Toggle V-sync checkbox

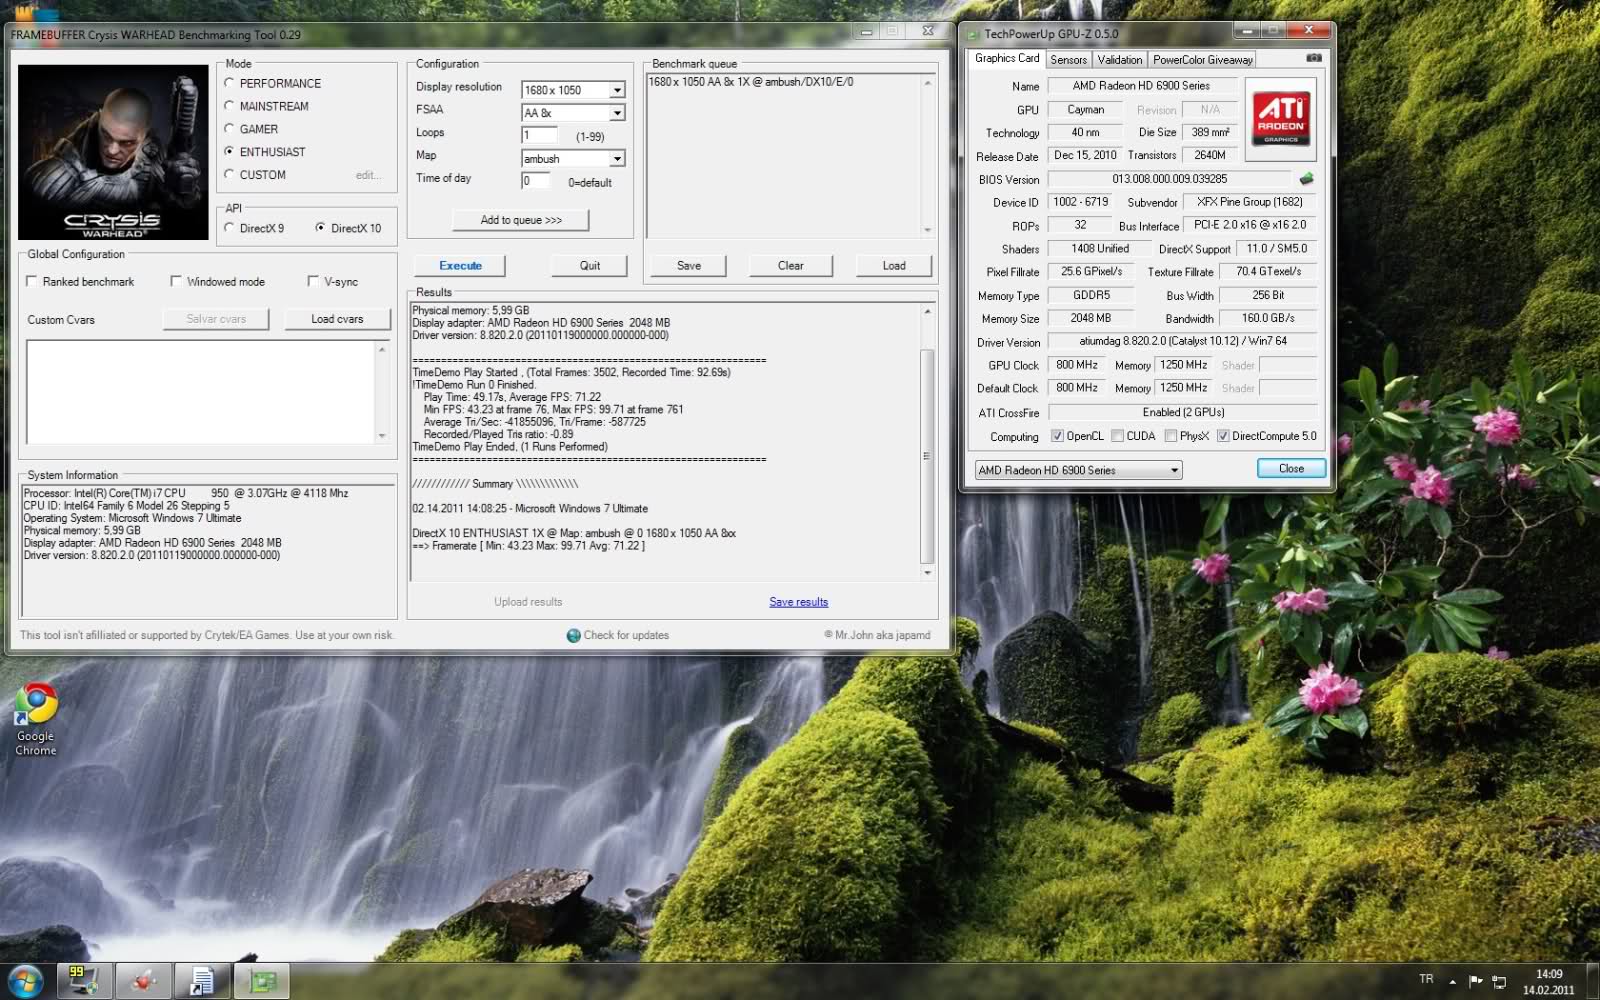tap(314, 282)
